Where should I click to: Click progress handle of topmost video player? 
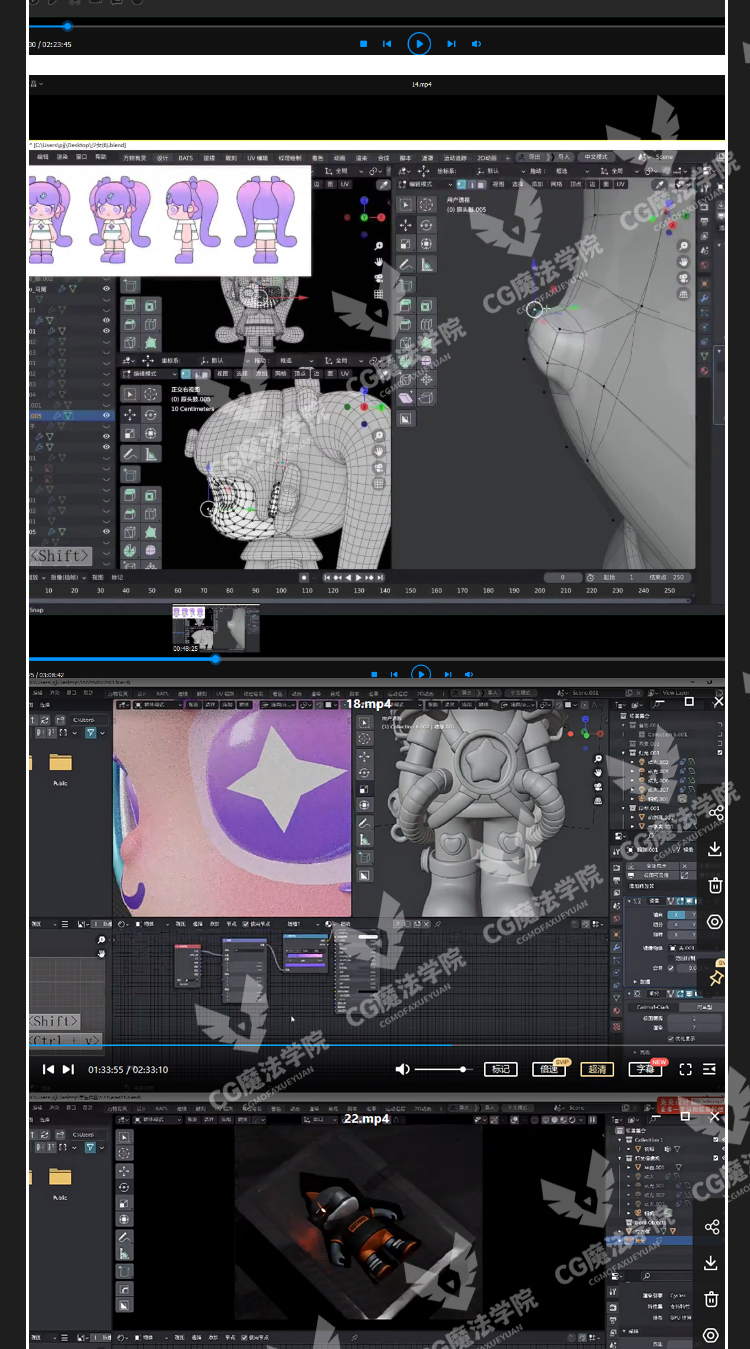68,26
